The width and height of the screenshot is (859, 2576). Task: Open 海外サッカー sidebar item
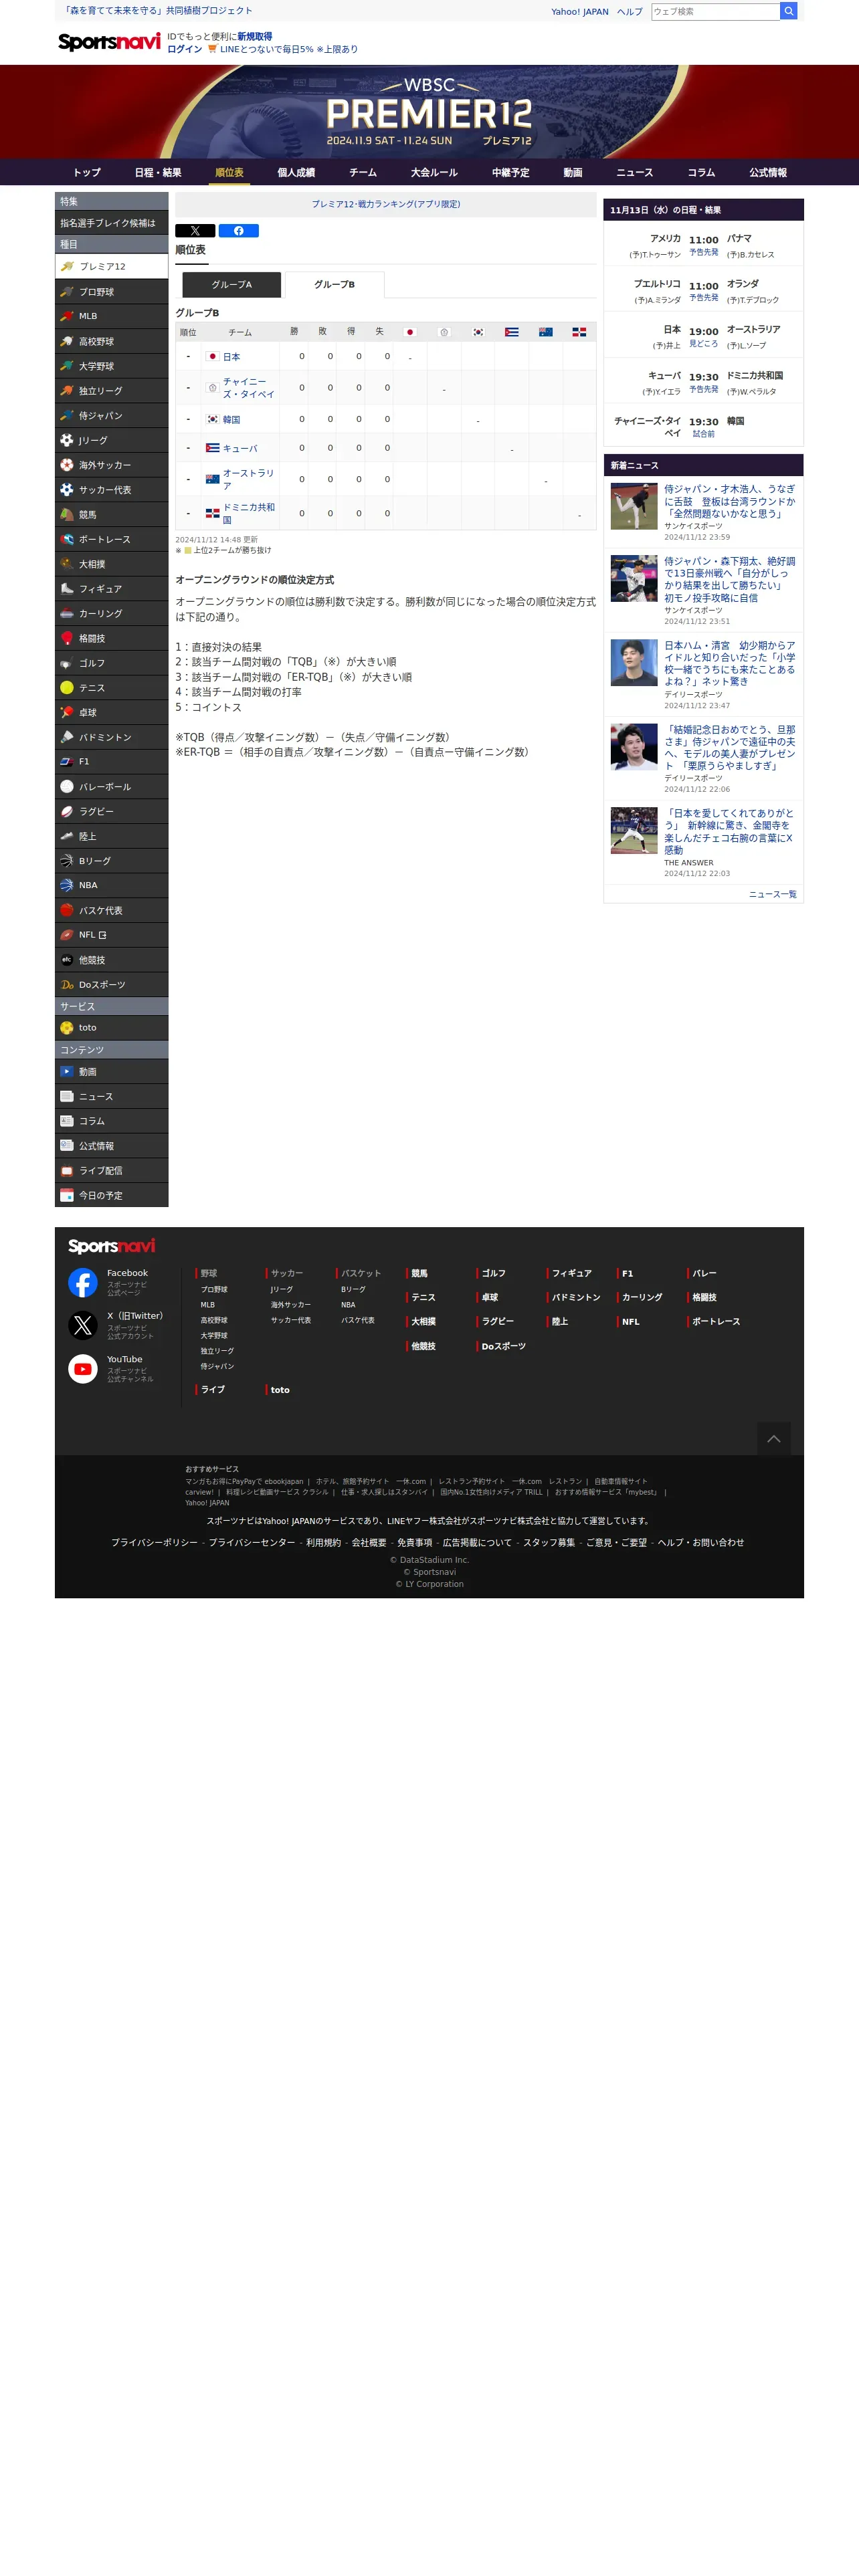coord(111,465)
